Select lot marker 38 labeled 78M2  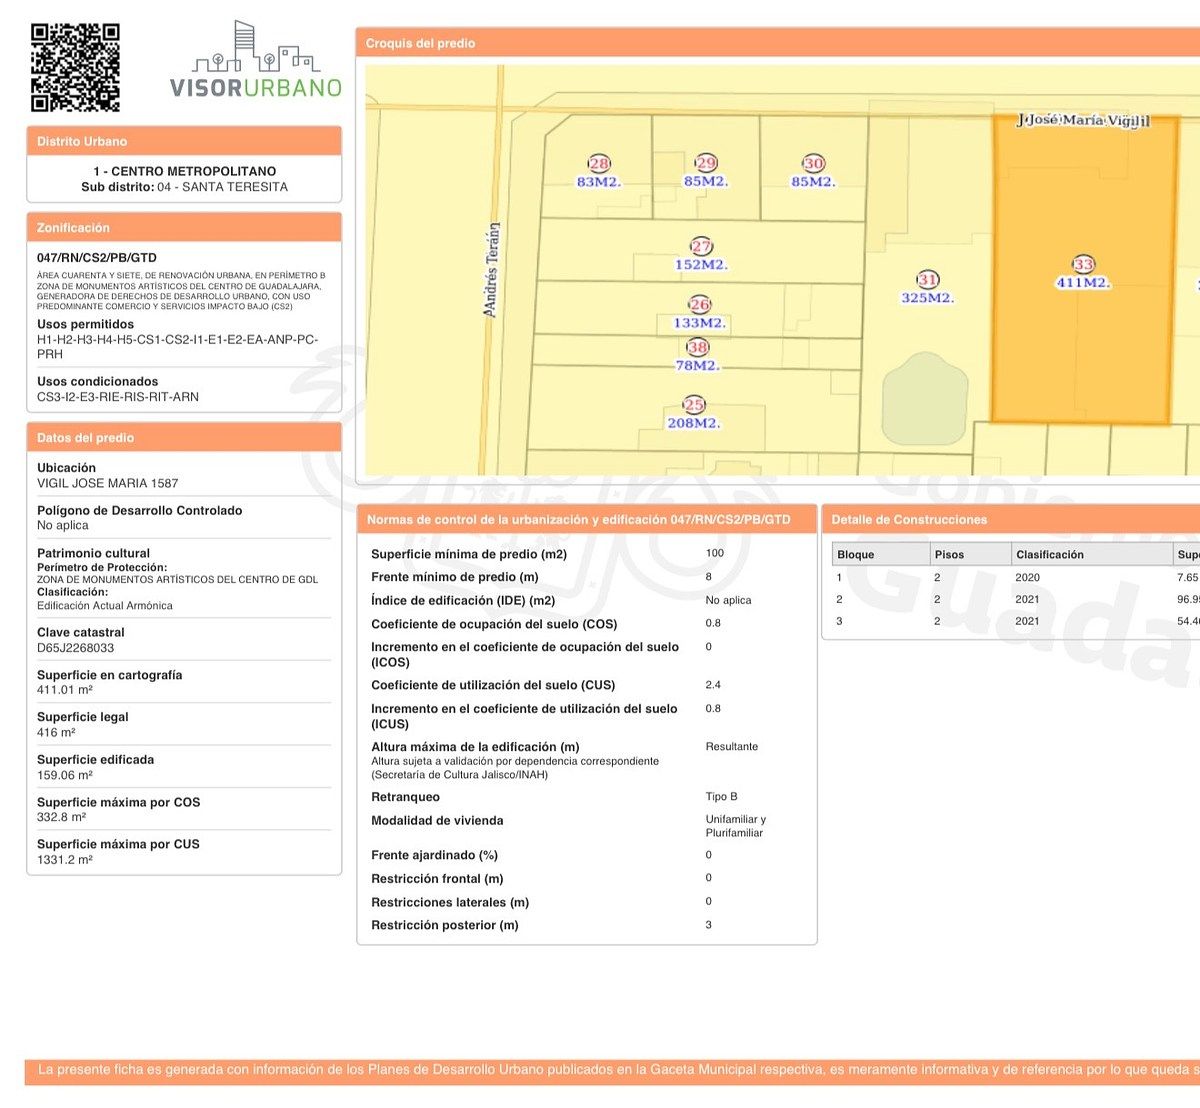tap(697, 348)
